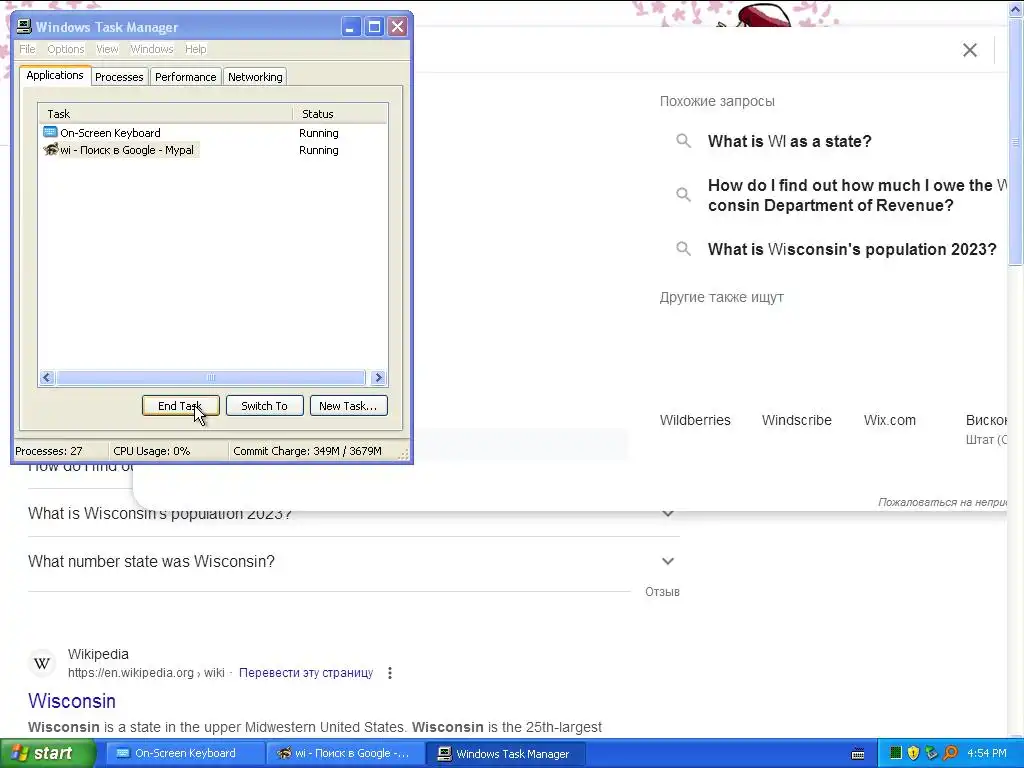Open the Options menu in Task Manager
Viewport: 1024px width, 768px height.
click(x=65, y=49)
